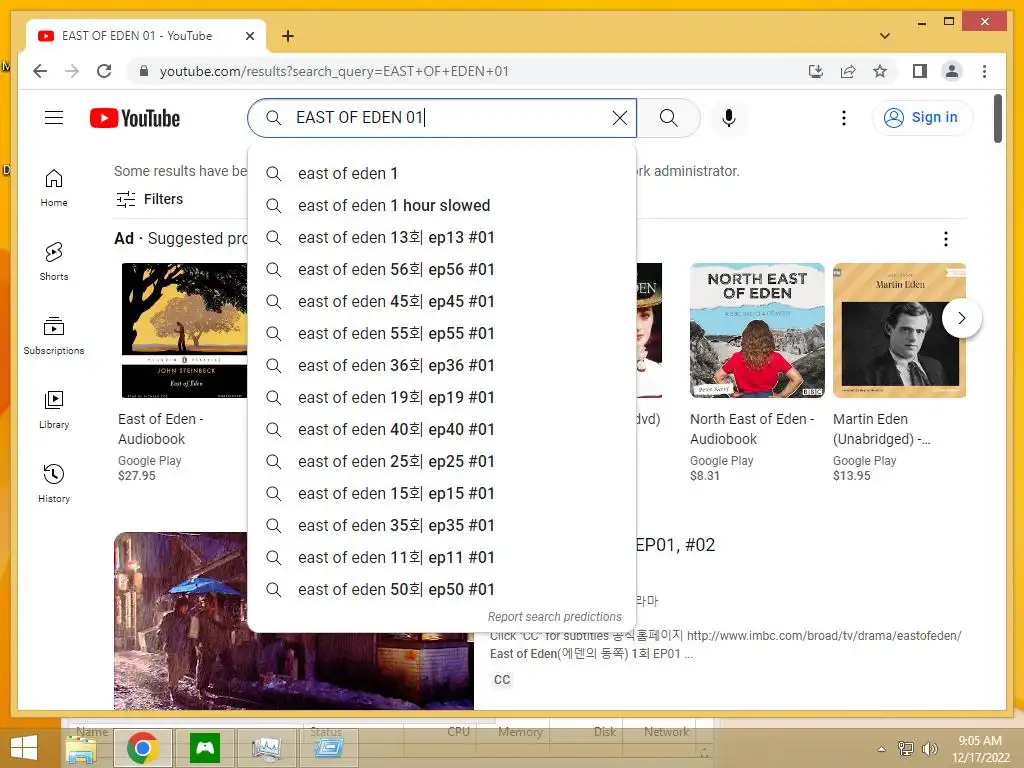Click the taskbar volume speaker icon
The width and height of the screenshot is (1024, 768).
pos(929,748)
